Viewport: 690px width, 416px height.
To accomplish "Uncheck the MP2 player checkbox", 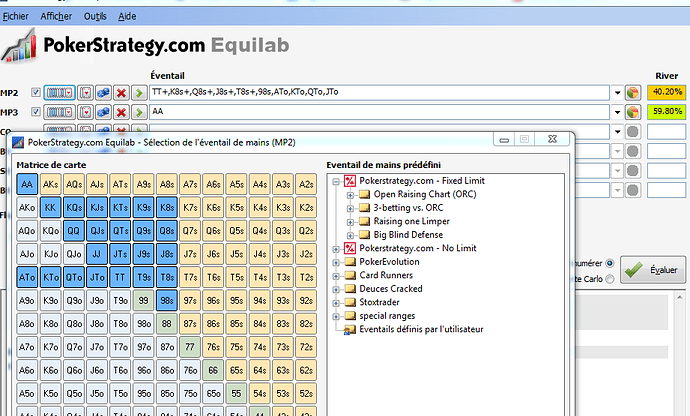I will [36, 92].
